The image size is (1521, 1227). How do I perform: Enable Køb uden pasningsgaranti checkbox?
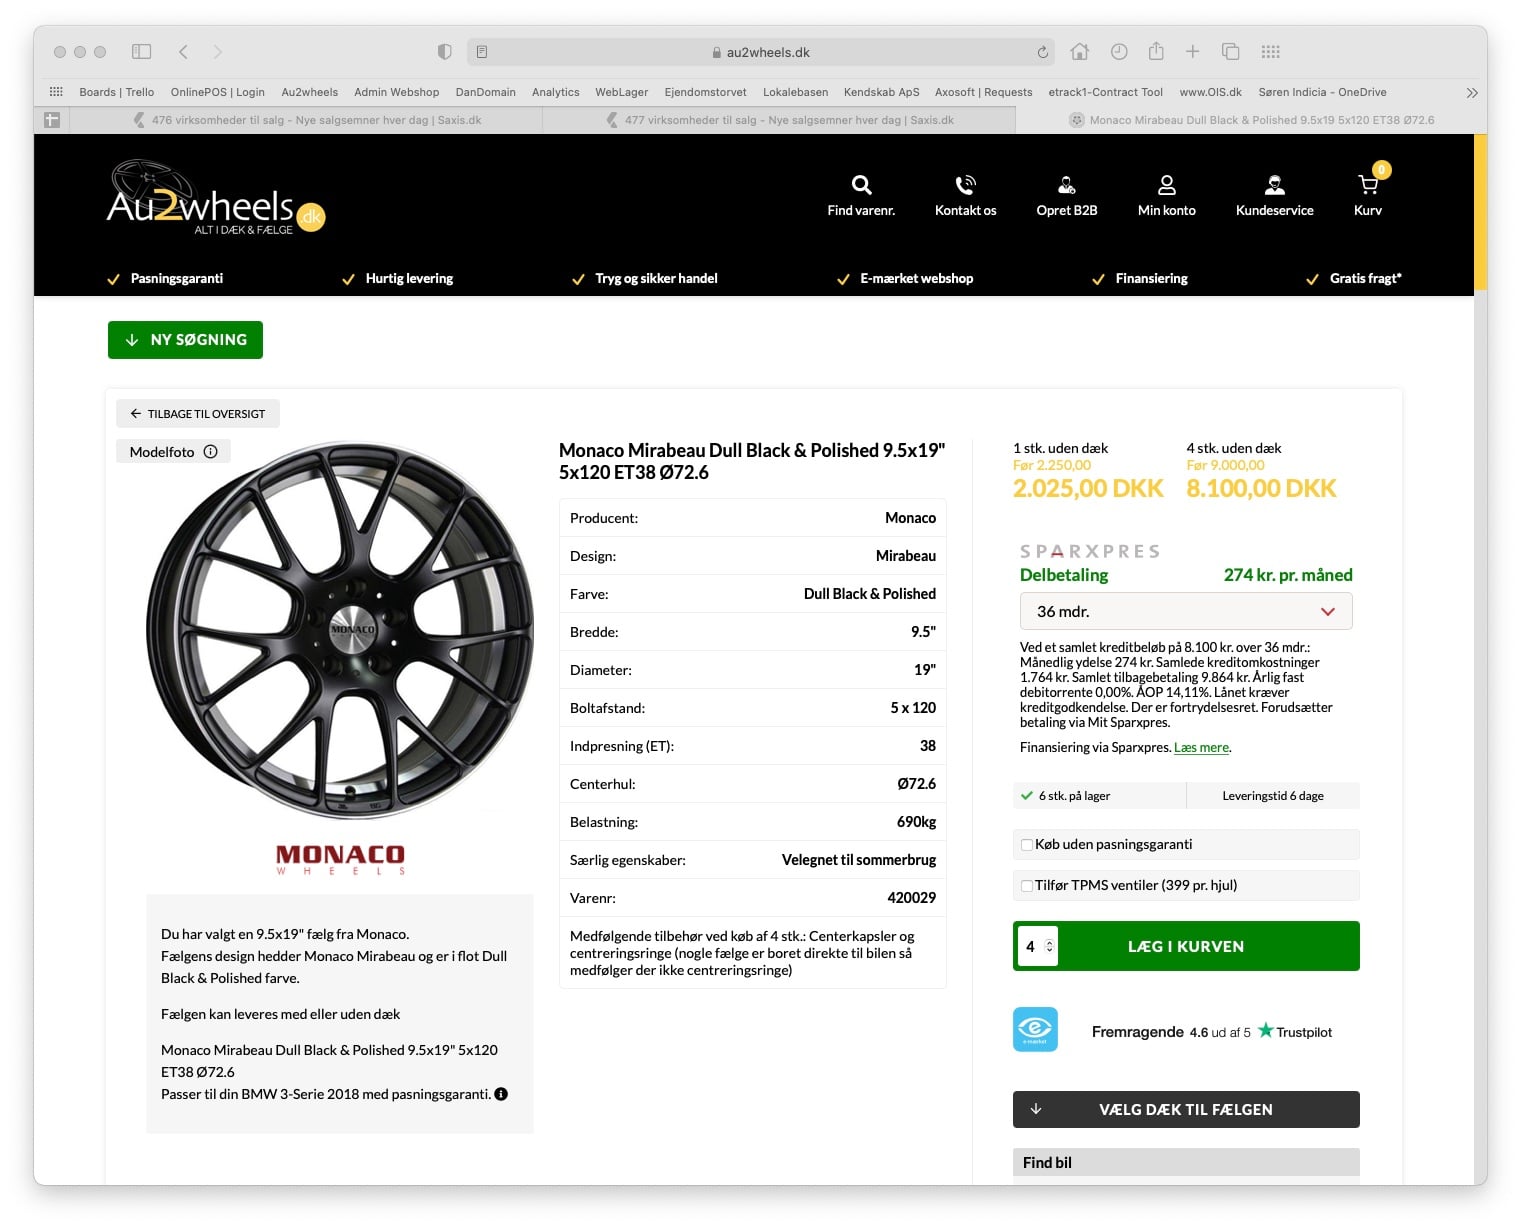click(1027, 845)
